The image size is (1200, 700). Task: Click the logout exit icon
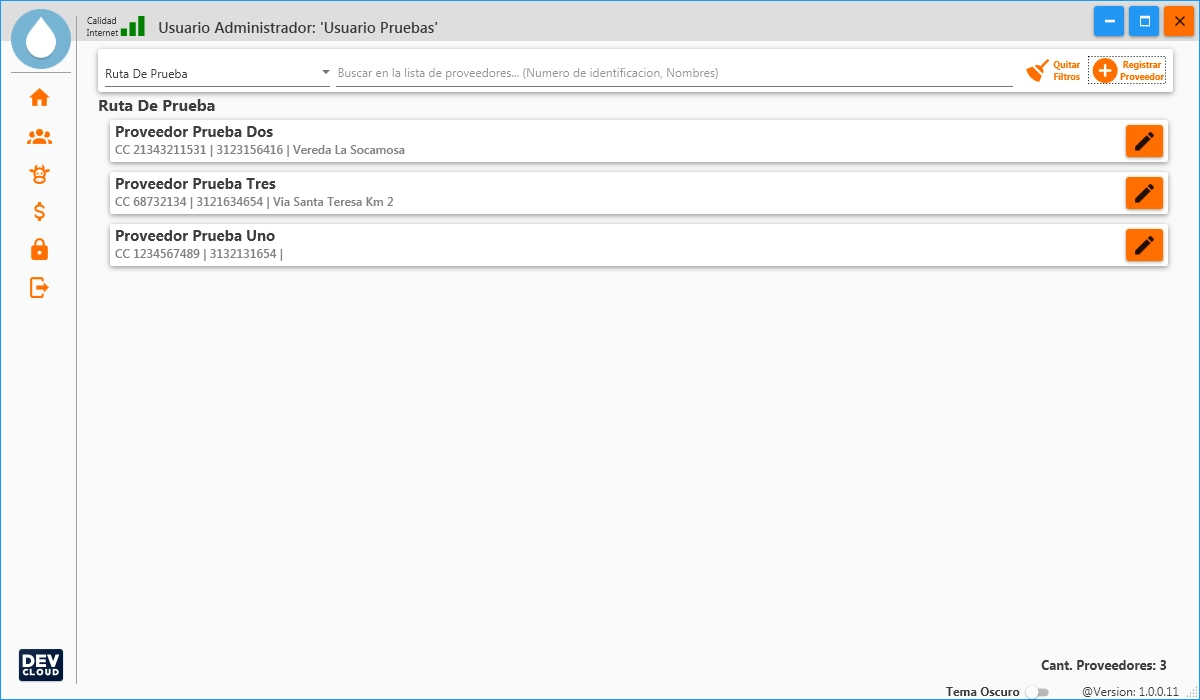(39, 288)
